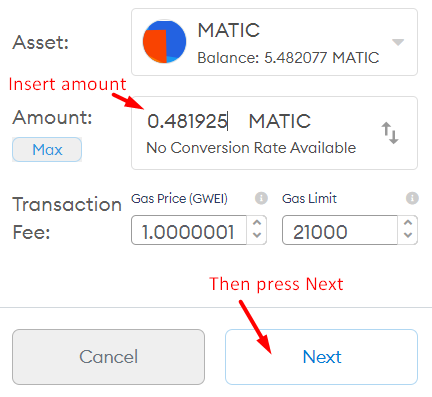Image resolution: width=432 pixels, height=397 pixels.
Task: Click the Gas Price (GWEI) label
Action: (179, 199)
